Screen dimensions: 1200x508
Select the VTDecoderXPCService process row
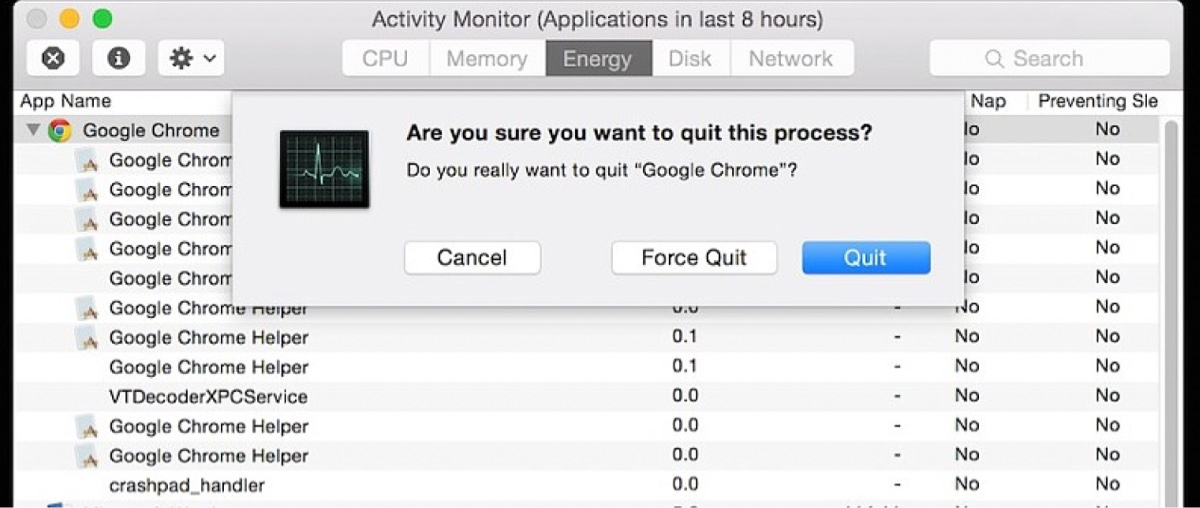click(x=590, y=396)
